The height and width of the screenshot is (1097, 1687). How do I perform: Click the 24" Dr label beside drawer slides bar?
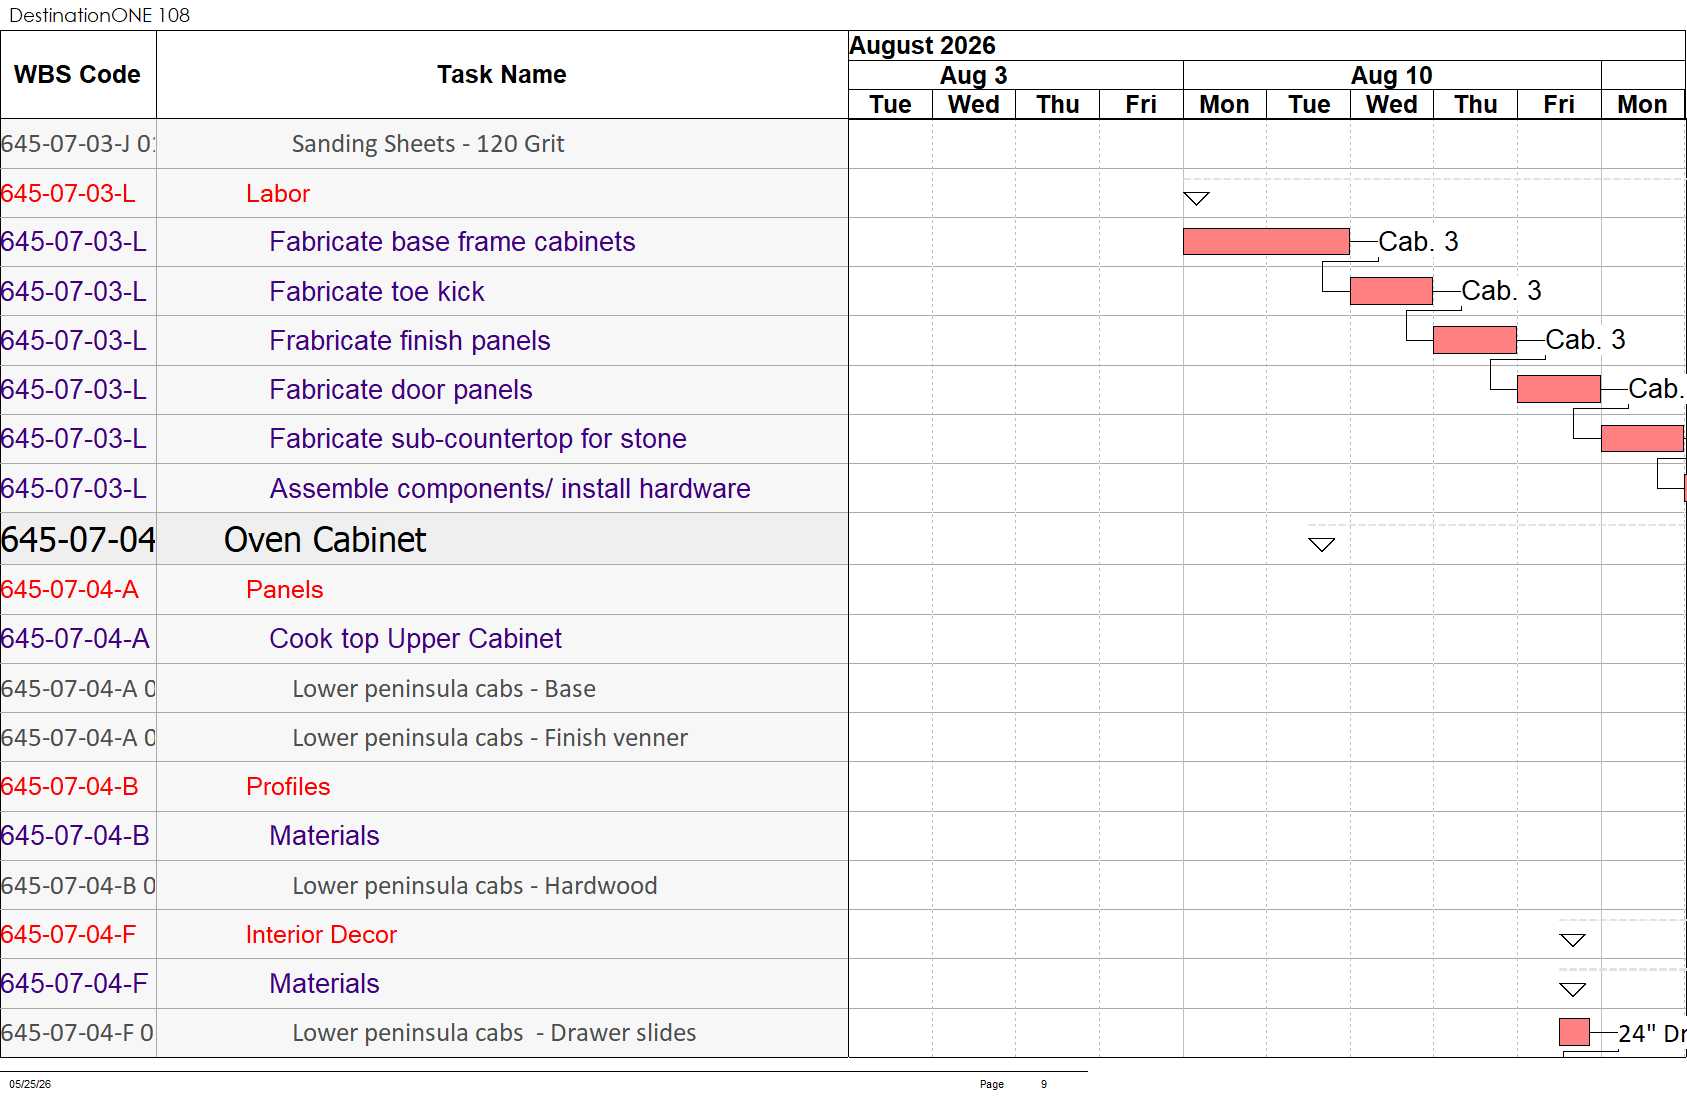[x=1652, y=1033]
